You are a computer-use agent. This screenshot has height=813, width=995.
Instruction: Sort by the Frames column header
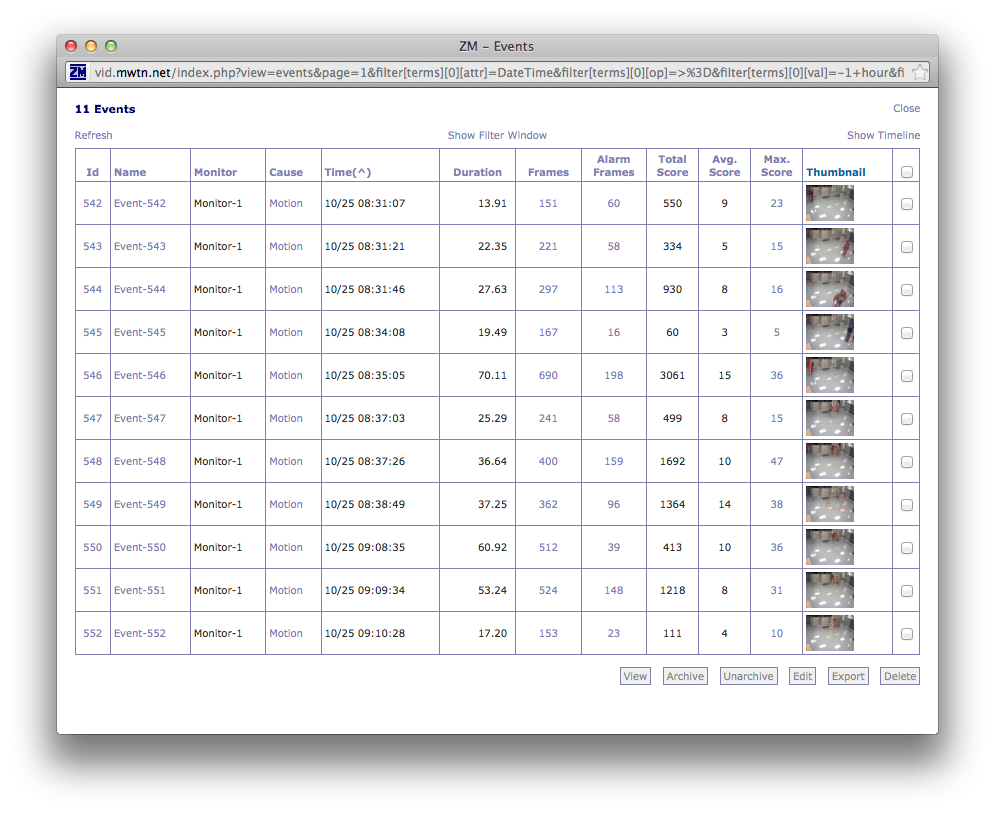click(548, 172)
